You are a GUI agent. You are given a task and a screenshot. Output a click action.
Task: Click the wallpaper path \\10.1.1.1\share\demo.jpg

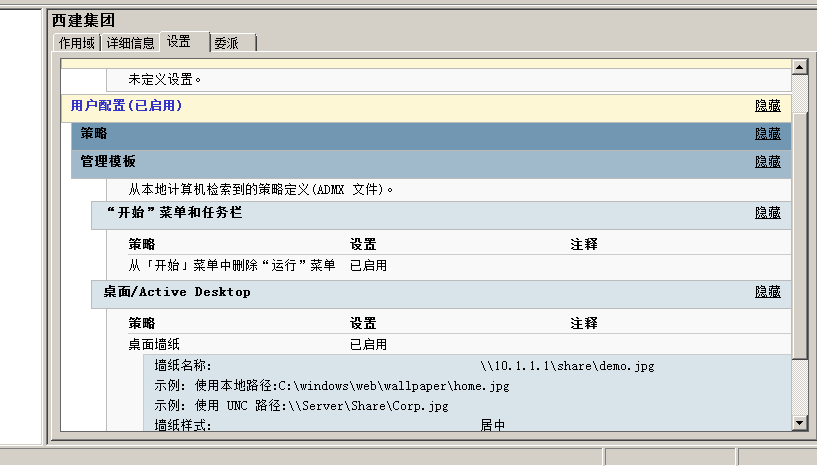pyautogui.click(x=567, y=366)
